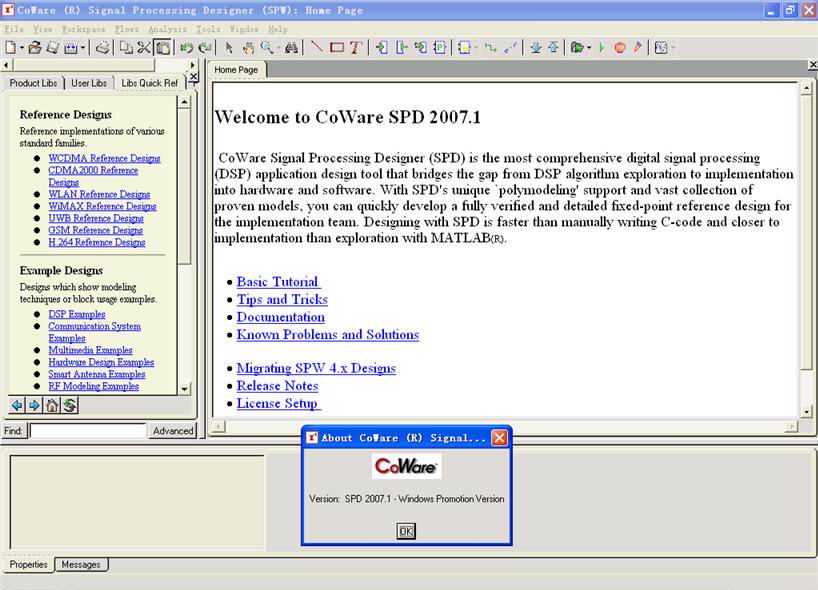This screenshot has height=590, width=818.
Task: Click the Find input field
Action: point(88,431)
